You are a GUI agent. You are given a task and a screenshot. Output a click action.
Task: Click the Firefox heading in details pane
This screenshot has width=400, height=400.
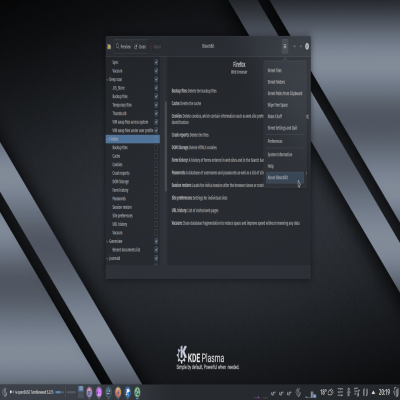(239, 64)
